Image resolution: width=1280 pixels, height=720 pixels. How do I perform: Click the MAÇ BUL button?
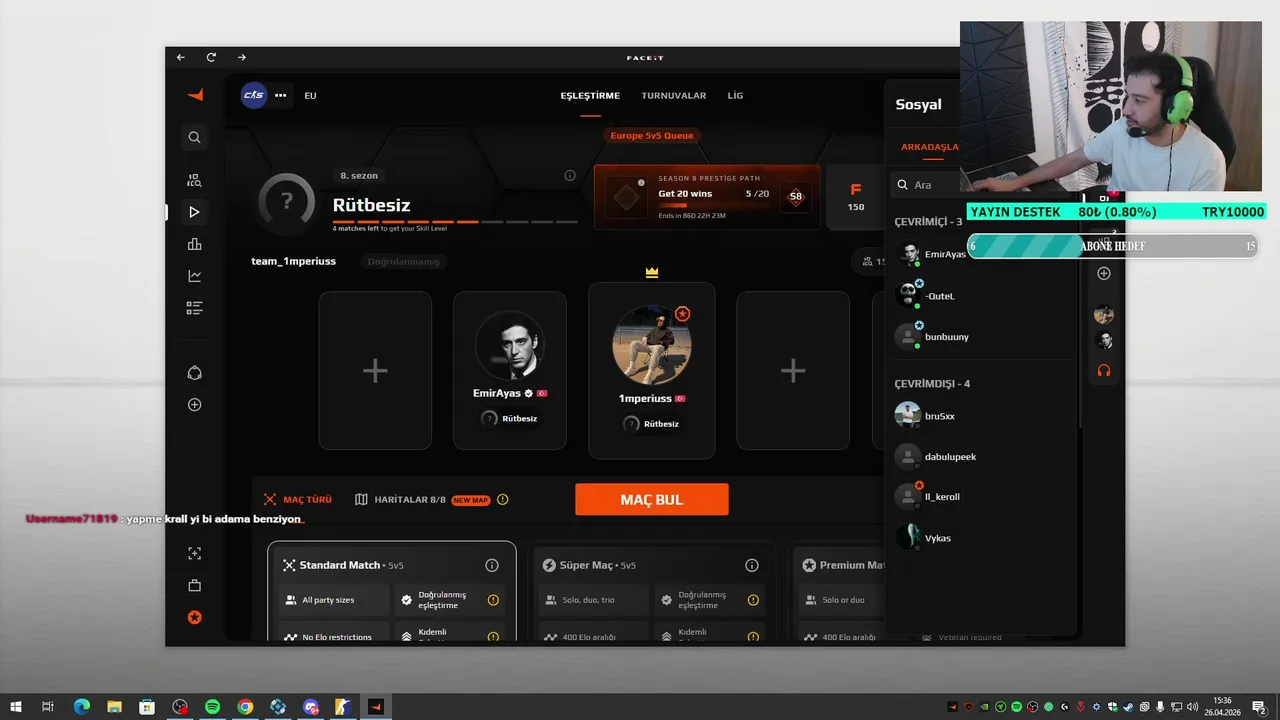coord(652,500)
